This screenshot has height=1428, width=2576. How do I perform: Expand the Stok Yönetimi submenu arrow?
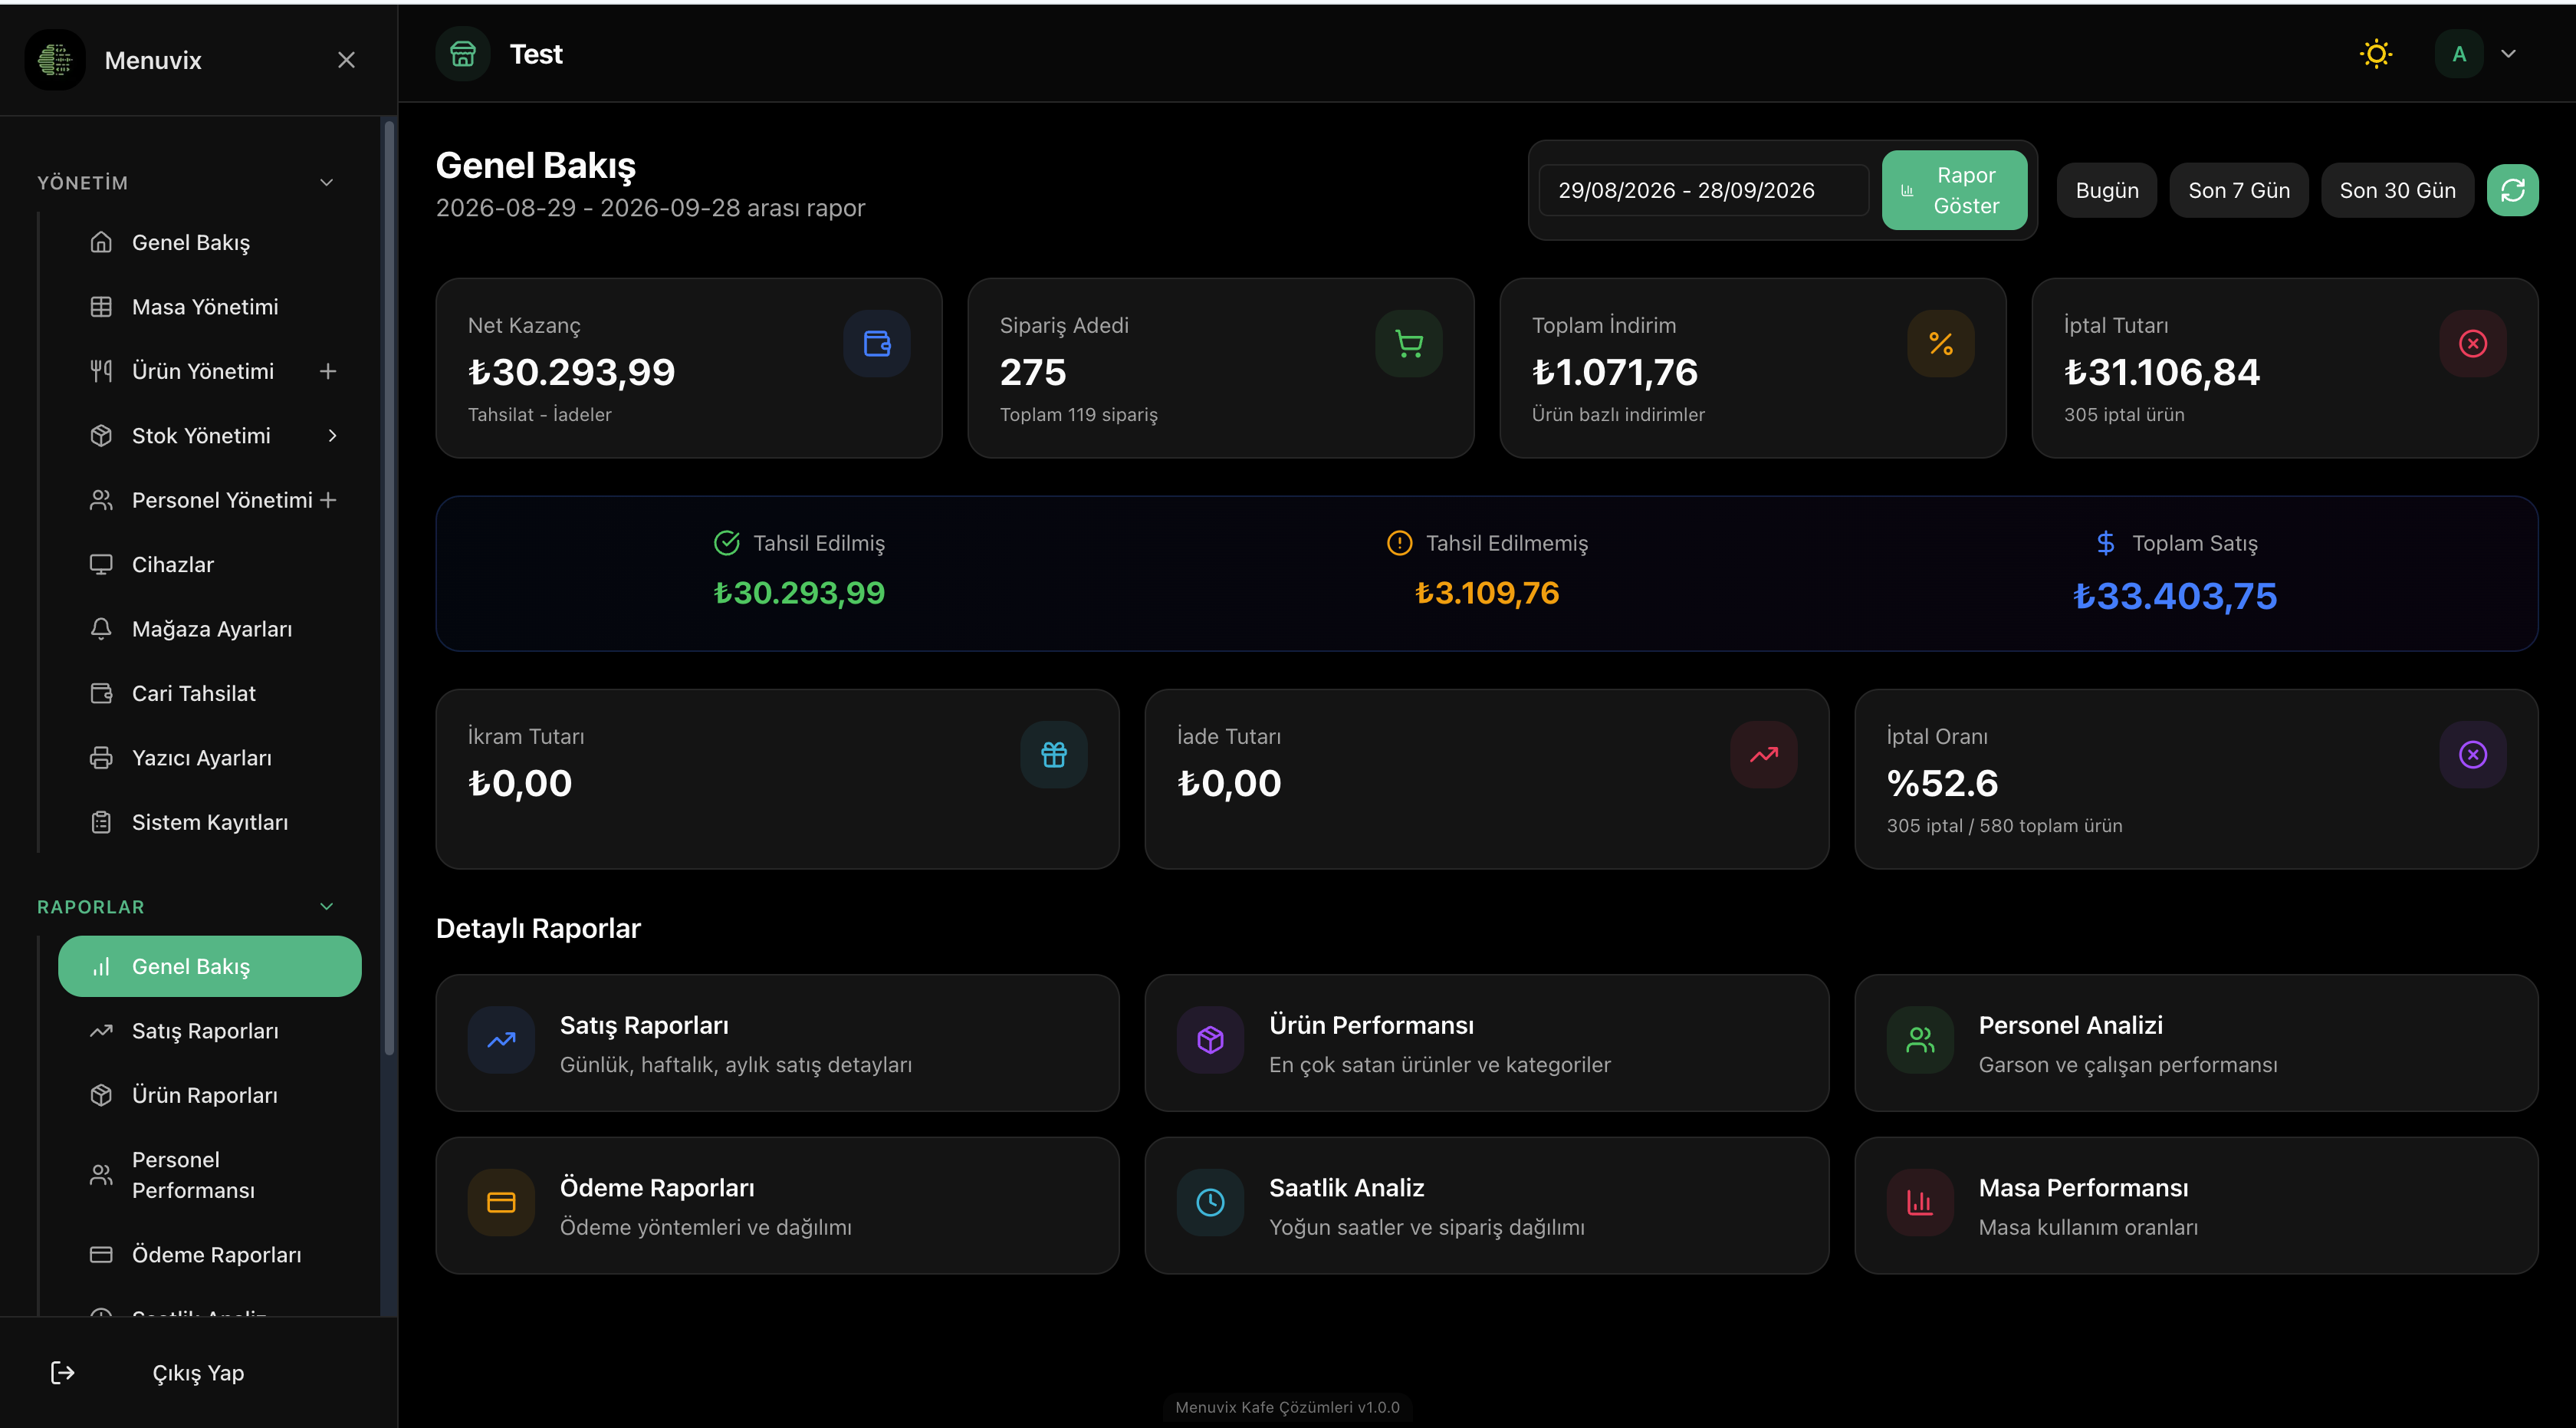click(332, 436)
